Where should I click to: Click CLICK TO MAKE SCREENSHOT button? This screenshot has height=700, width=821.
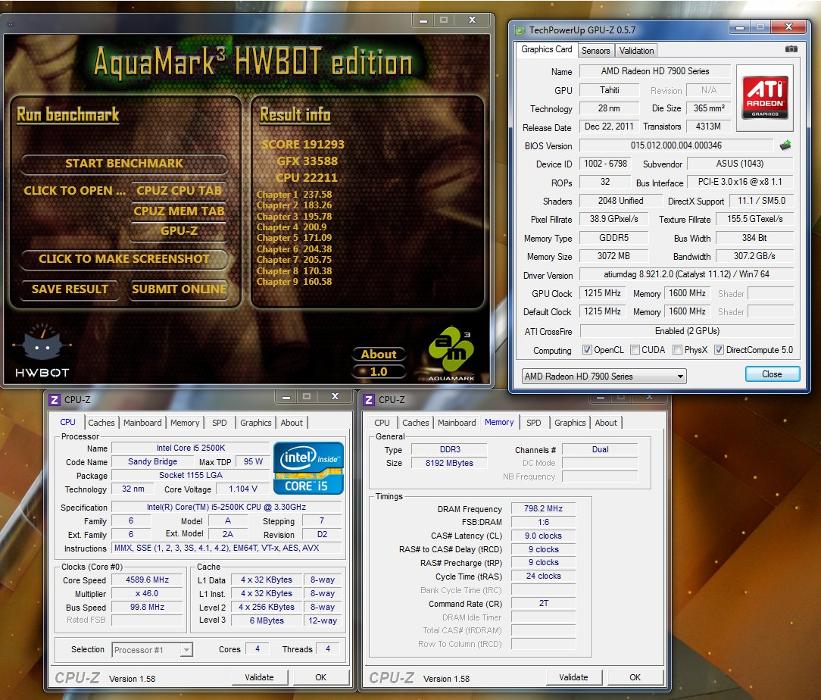pyautogui.click(x=124, y=259)
